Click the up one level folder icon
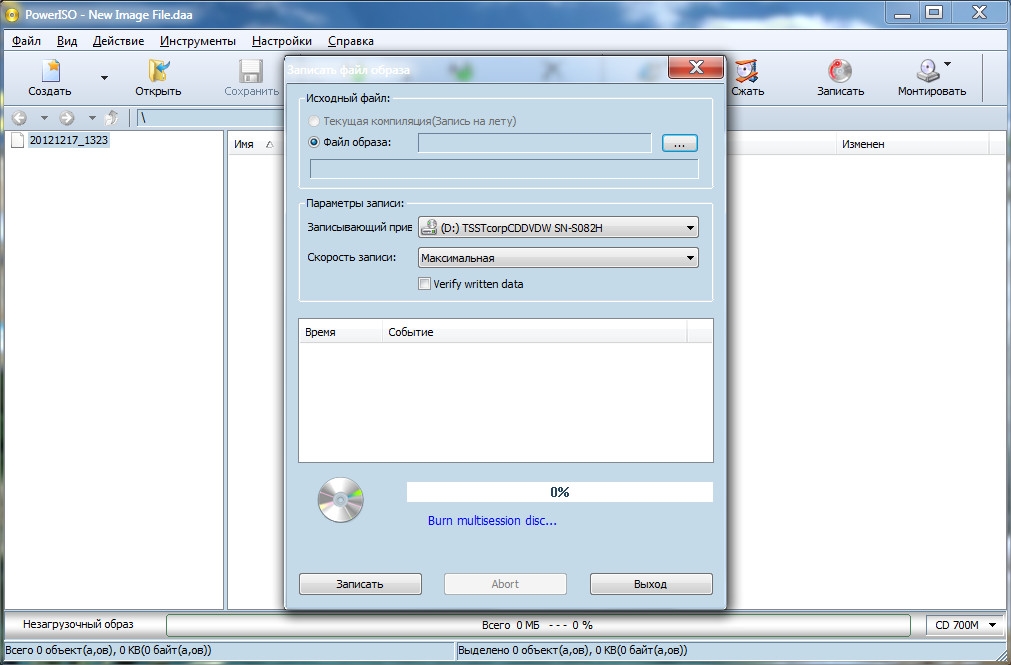The image size is (1011, 665). 112,117
